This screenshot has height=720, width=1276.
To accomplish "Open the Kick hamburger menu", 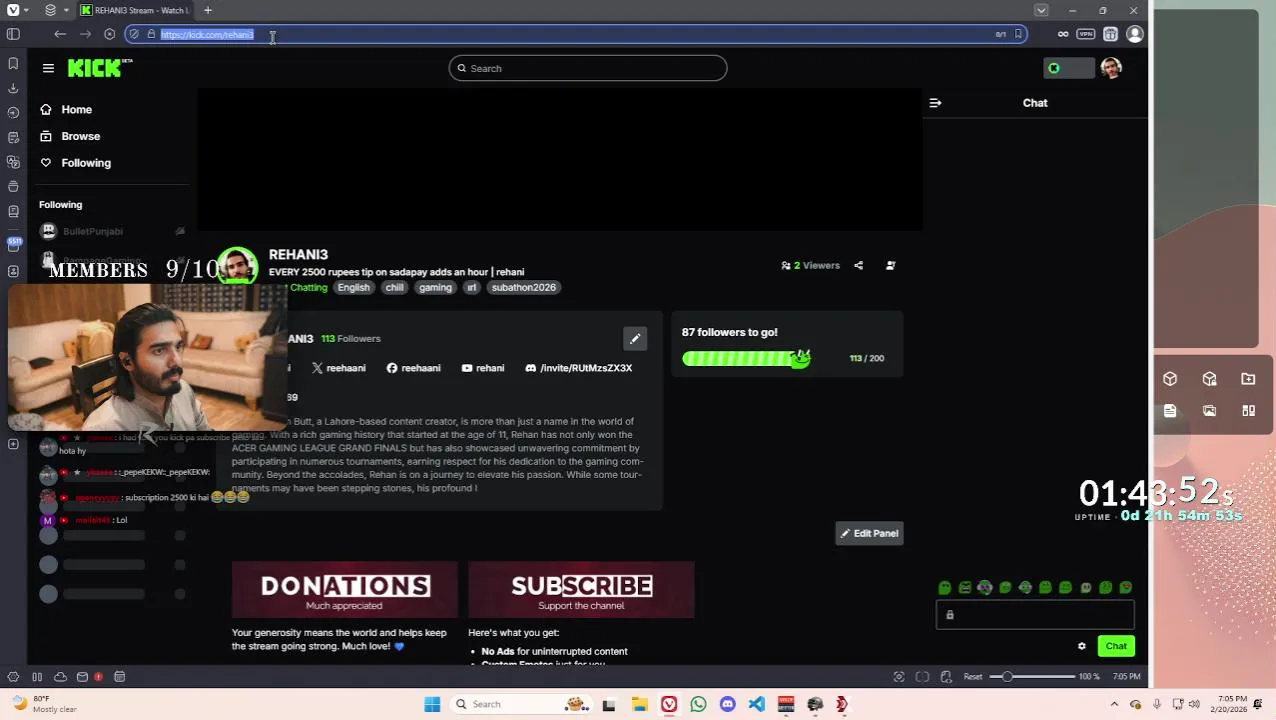I will [48, 68].
